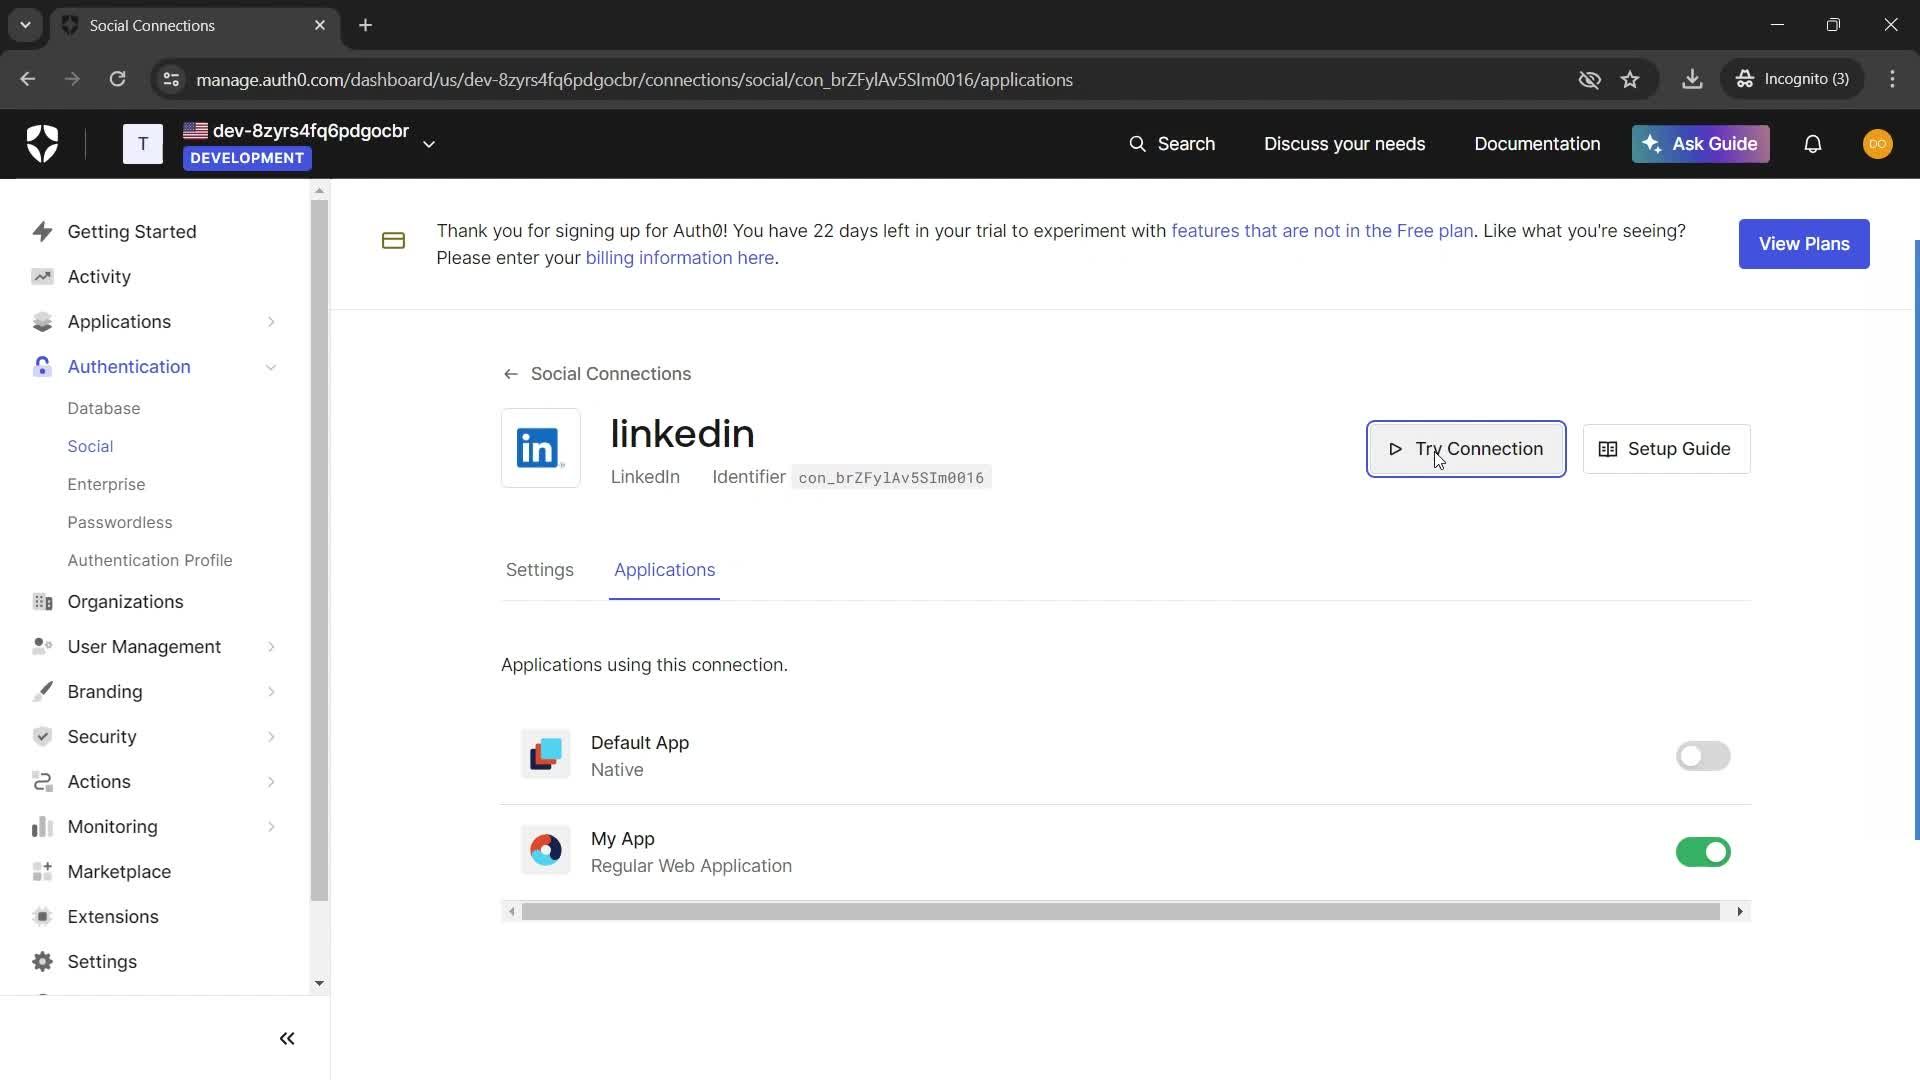Click the Branding brush icon
This screenshot has width=1920, height=1080.
point(42,692)
